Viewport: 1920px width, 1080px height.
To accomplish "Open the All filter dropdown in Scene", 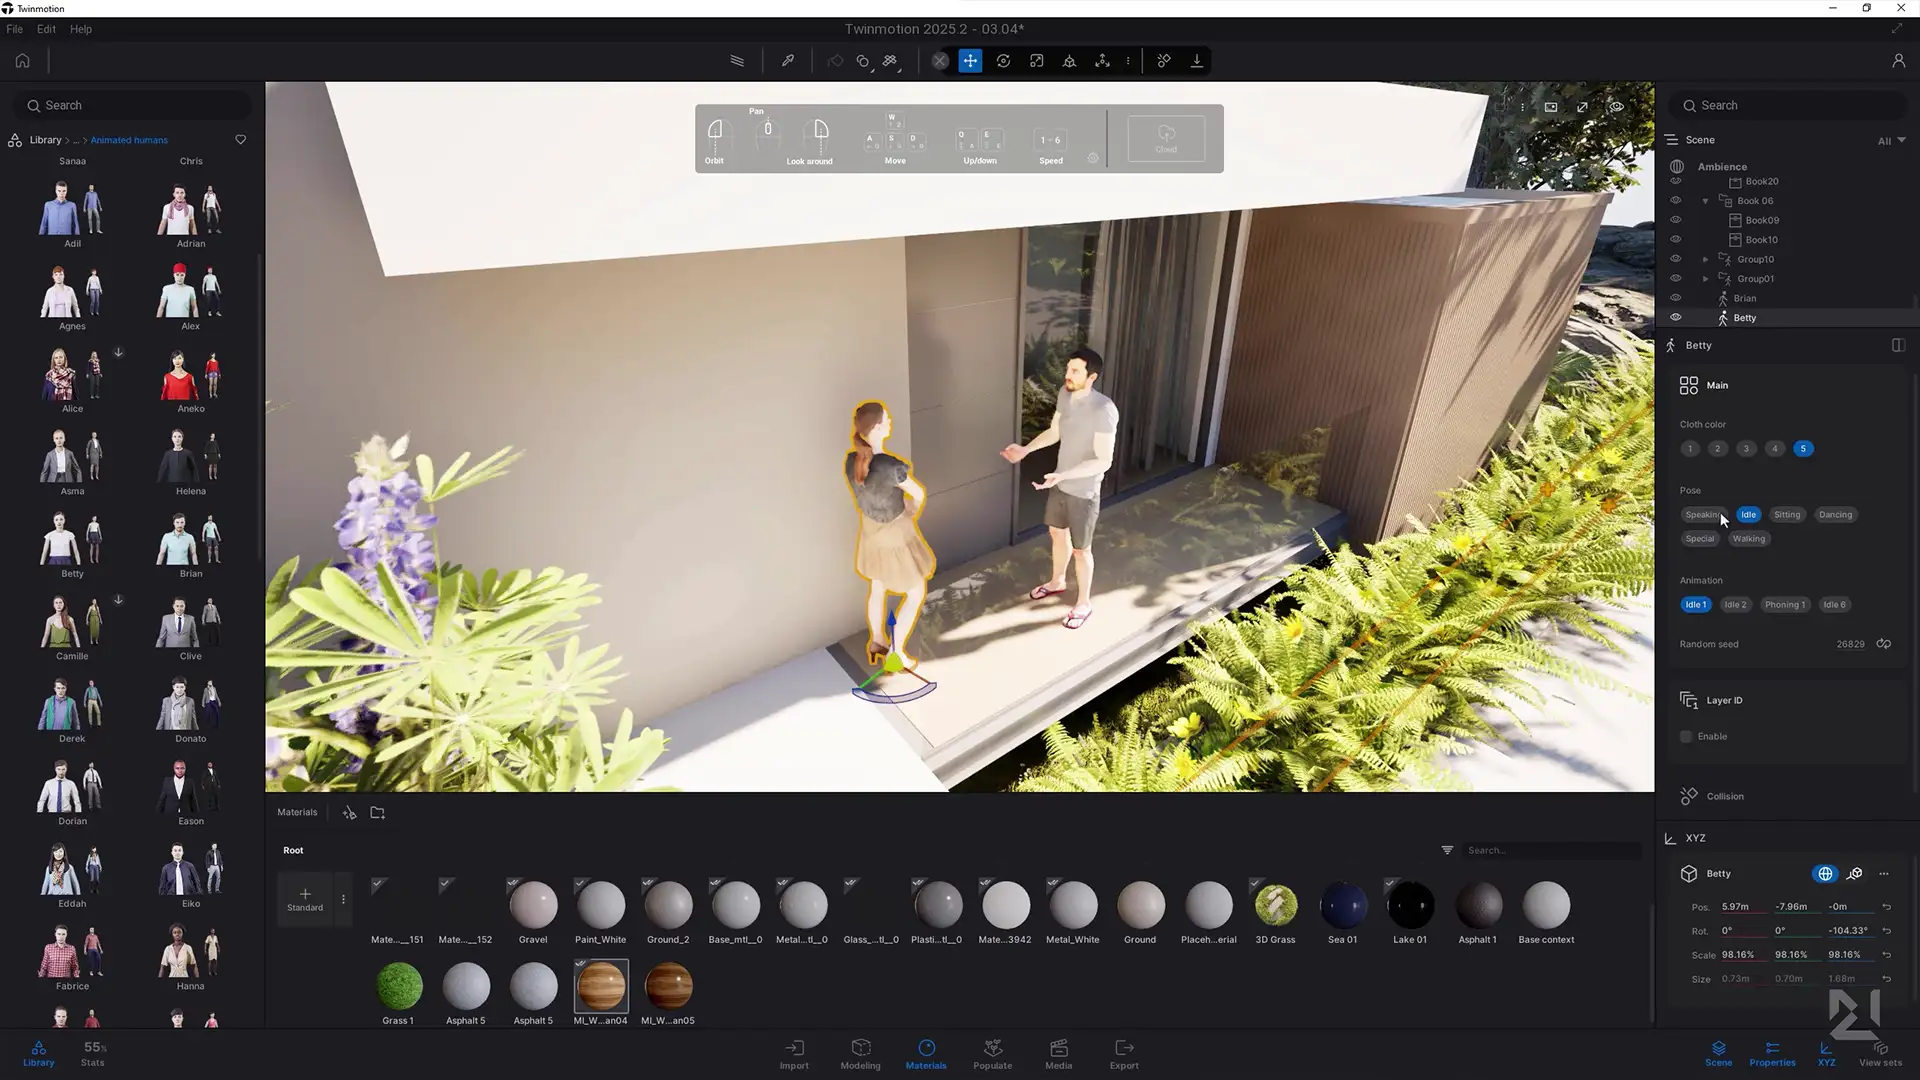I will pyautogui.click(x=1891, y=141).
